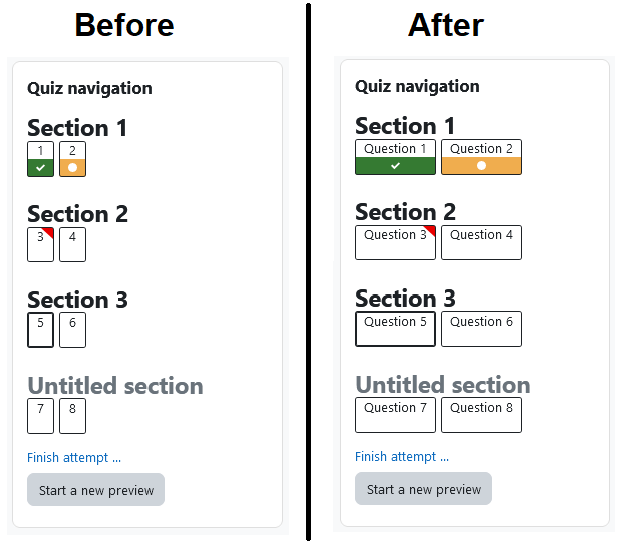
Task: Open the green Question 1 button
Action: 395,157
